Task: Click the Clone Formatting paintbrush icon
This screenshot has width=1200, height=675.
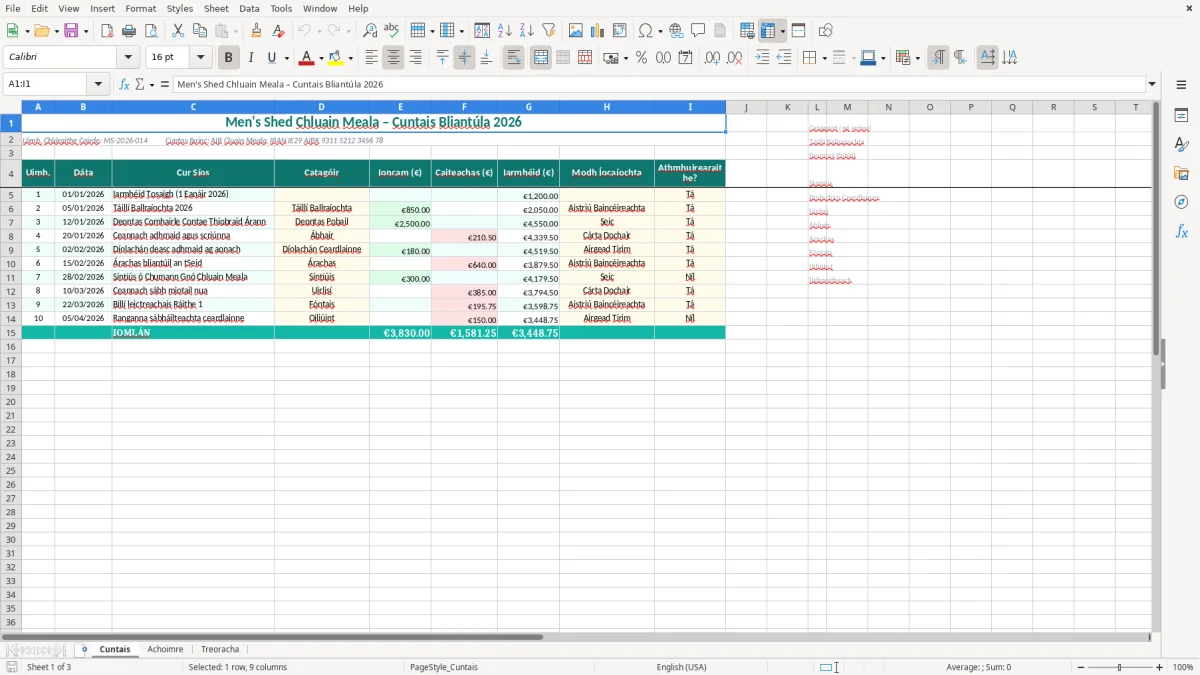Action: [x=257, y=31]
